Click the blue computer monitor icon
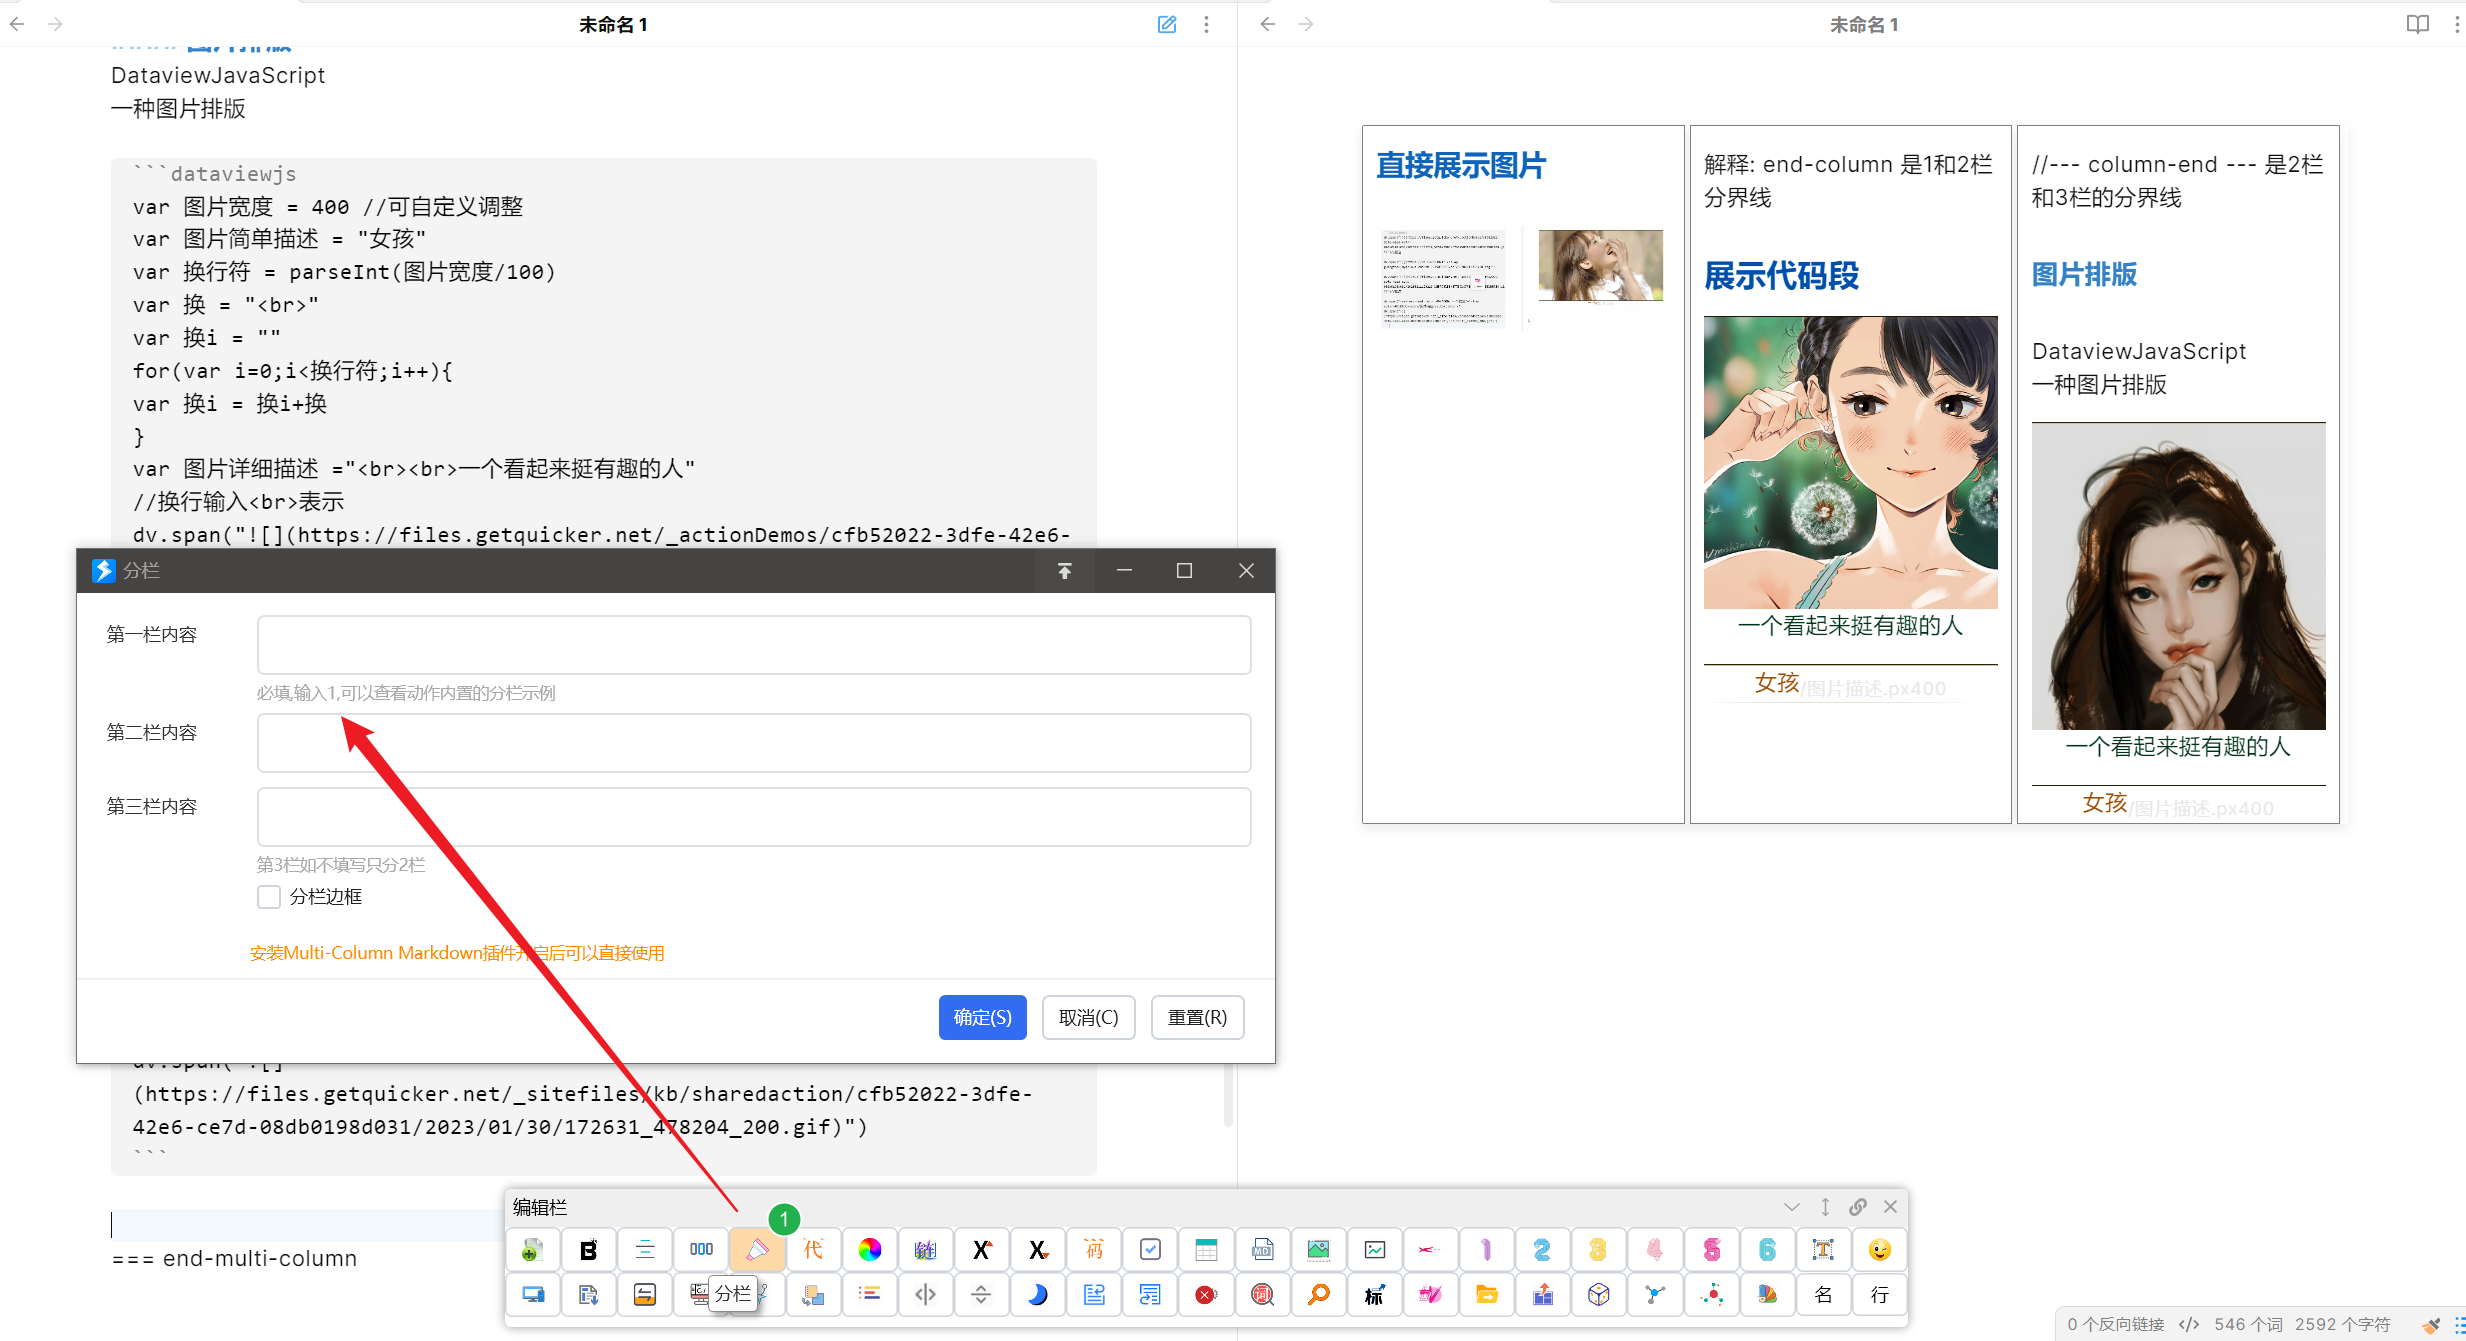This screenshot has height=1341, width=2466. pos(532,1295)
